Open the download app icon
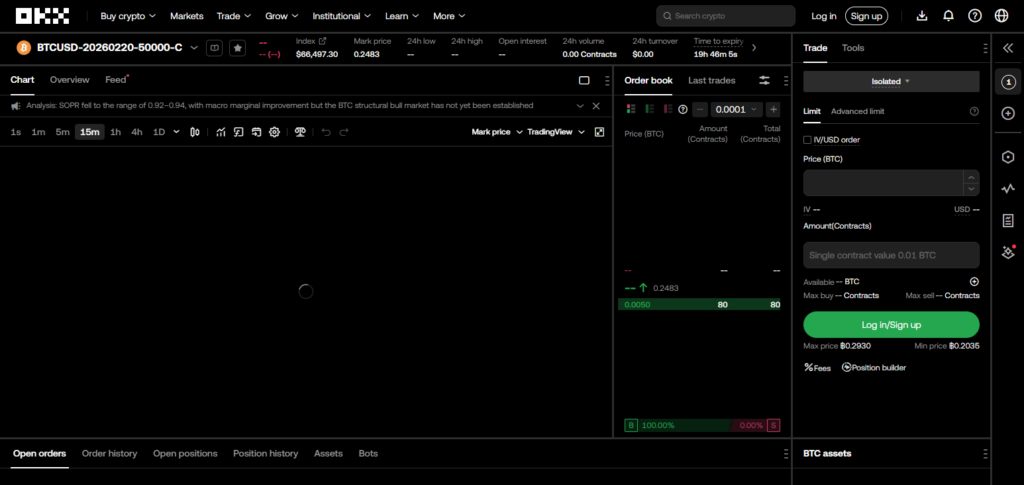 pos(922,16)
